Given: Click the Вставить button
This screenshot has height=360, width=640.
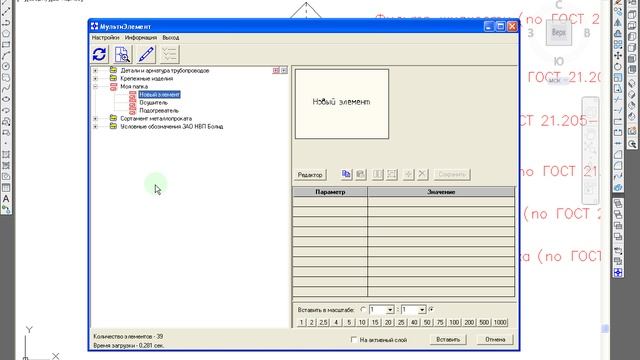Looking at the screenshot, I should coord(448,340).
